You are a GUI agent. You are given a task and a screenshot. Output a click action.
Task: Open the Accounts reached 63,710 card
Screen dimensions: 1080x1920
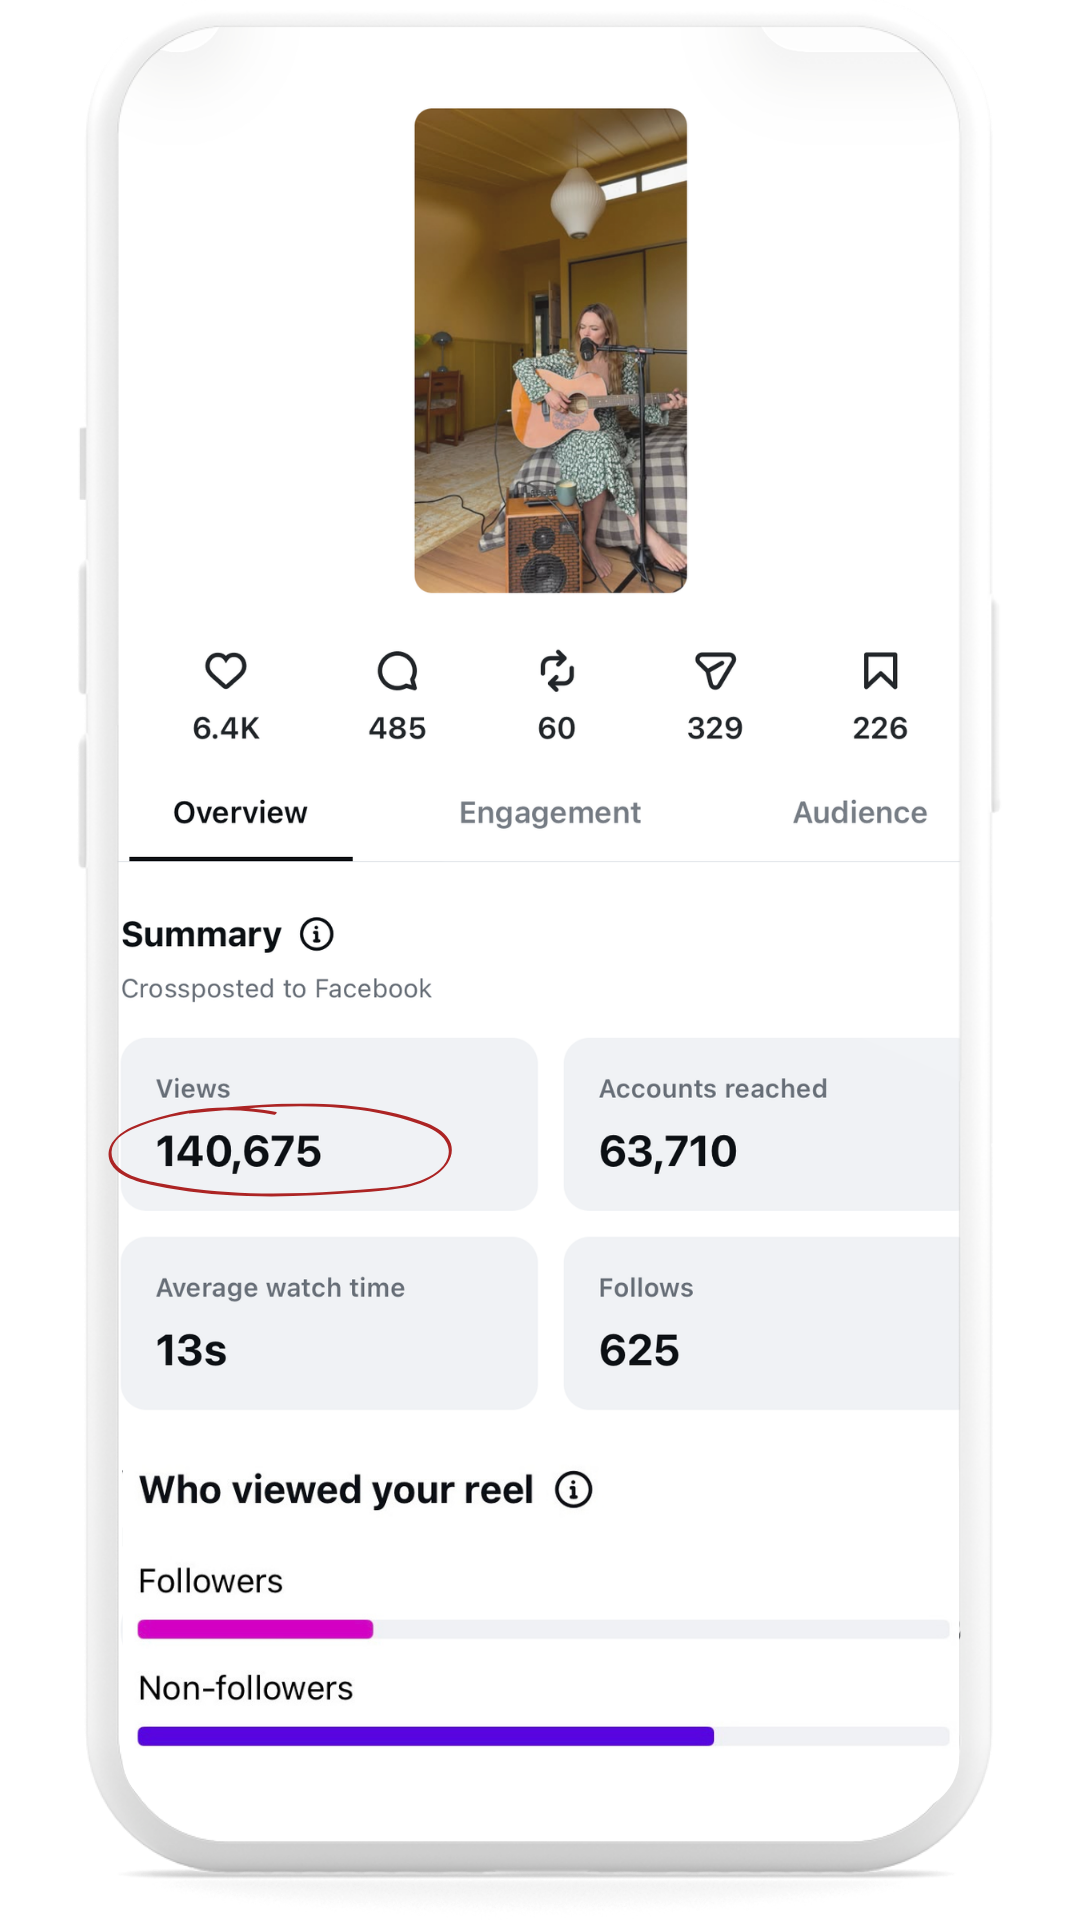click(761, 1124)
